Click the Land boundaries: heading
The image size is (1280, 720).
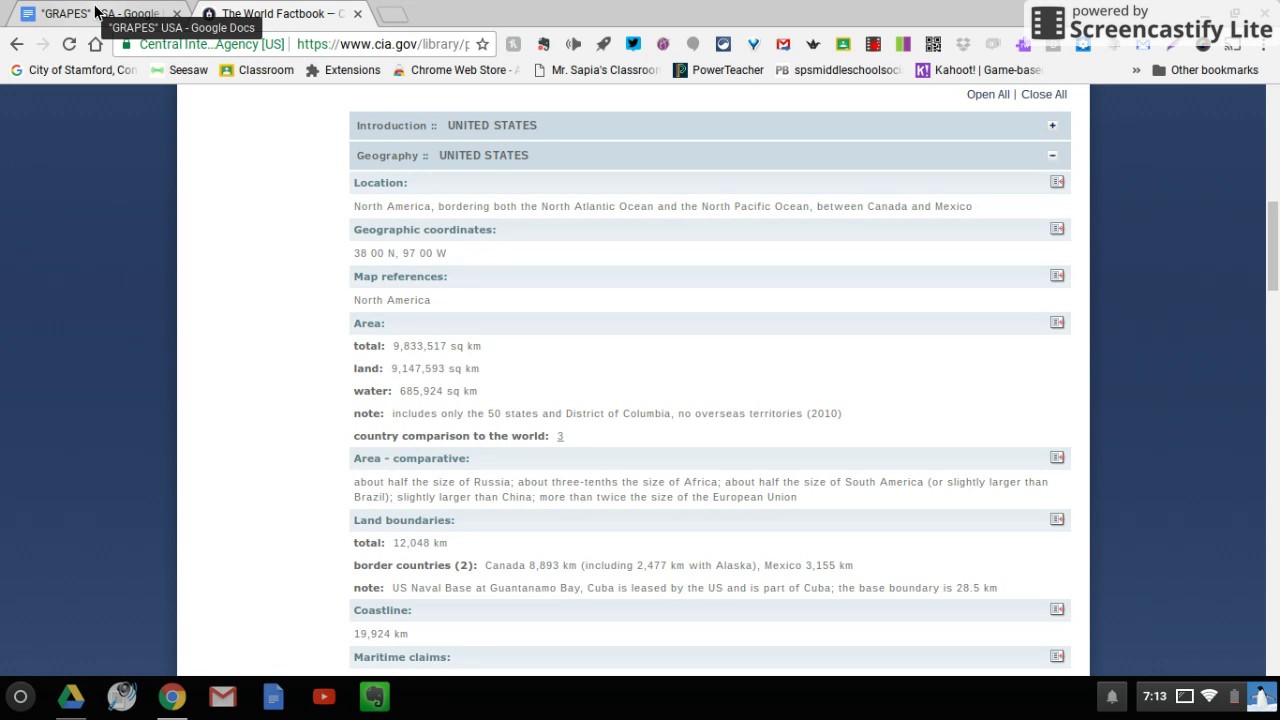[x=404, y=521]
